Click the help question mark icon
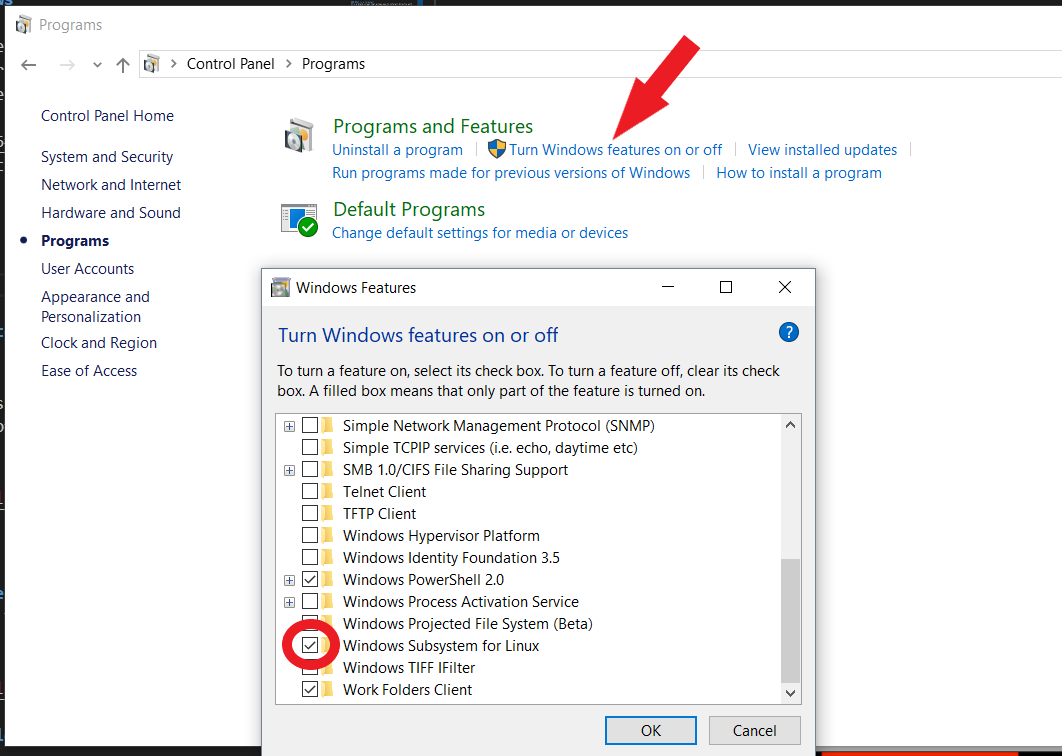Screen dimensions: 1062x756 tap(788, 333)
